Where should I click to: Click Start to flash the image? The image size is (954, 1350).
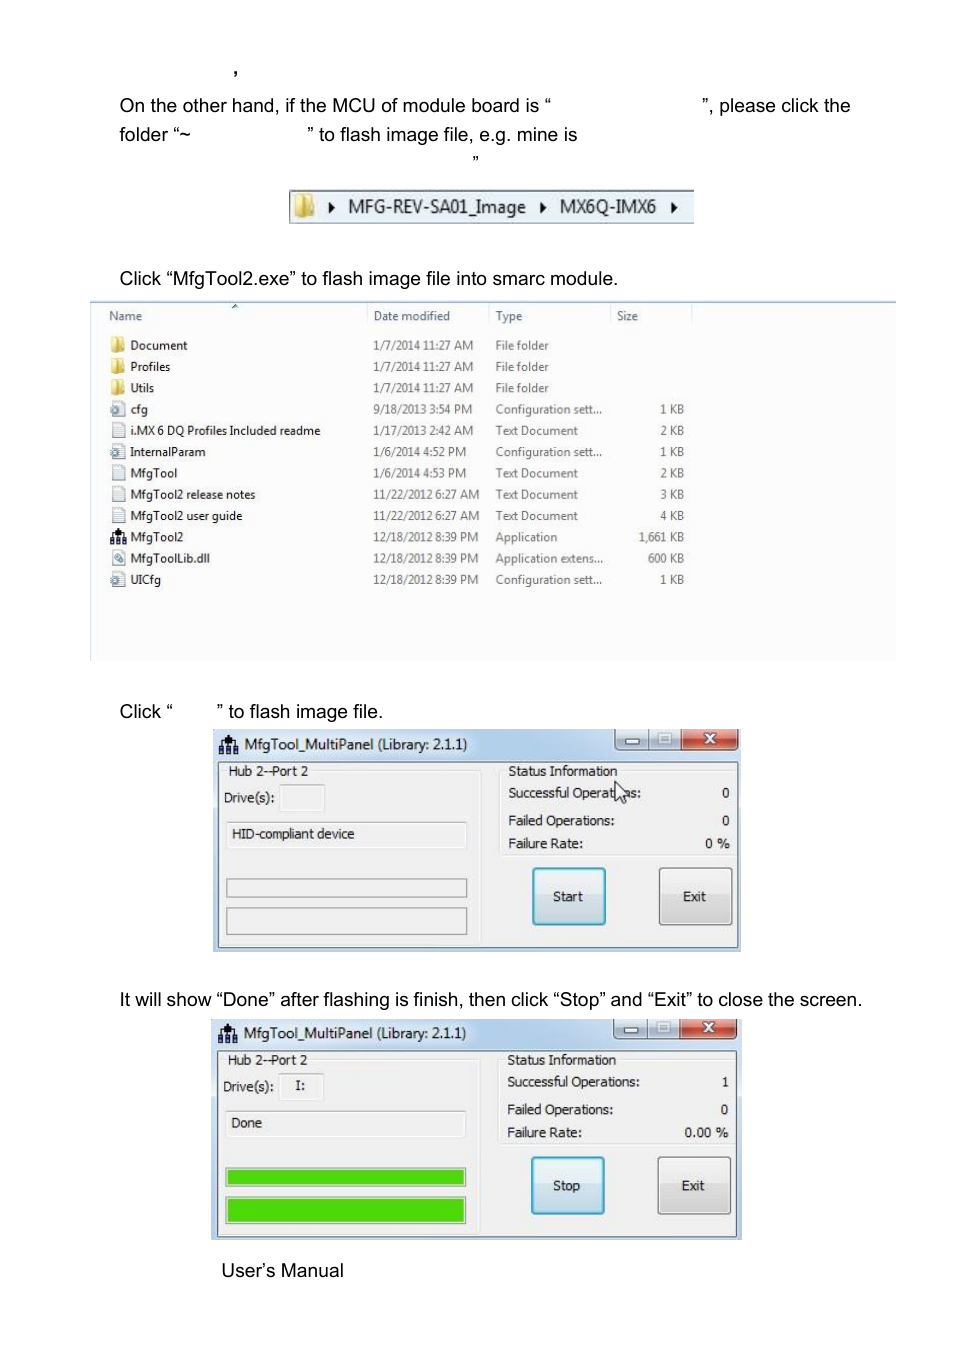(569, 896)
